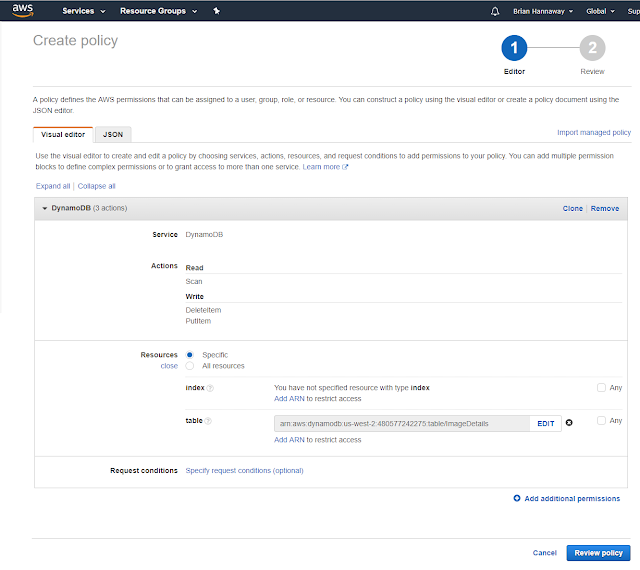
Task: Click step 2 Review circle
Action: click(592, 48)
